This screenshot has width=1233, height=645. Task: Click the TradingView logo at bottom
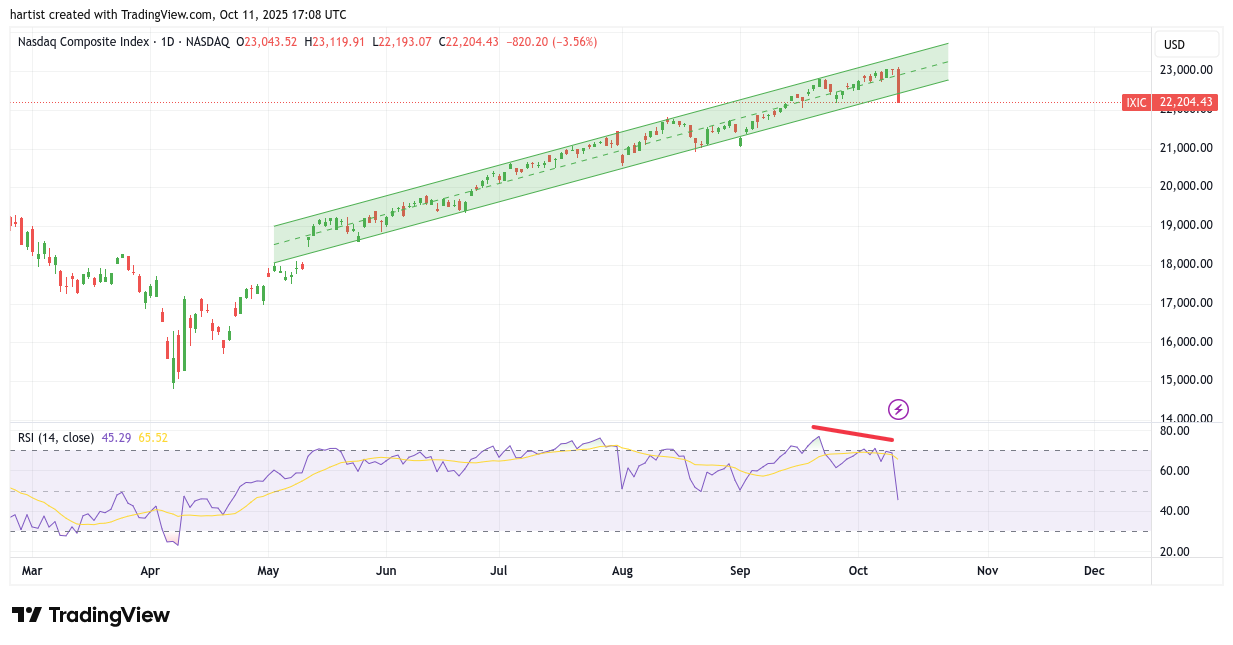(x=91, y=615)
